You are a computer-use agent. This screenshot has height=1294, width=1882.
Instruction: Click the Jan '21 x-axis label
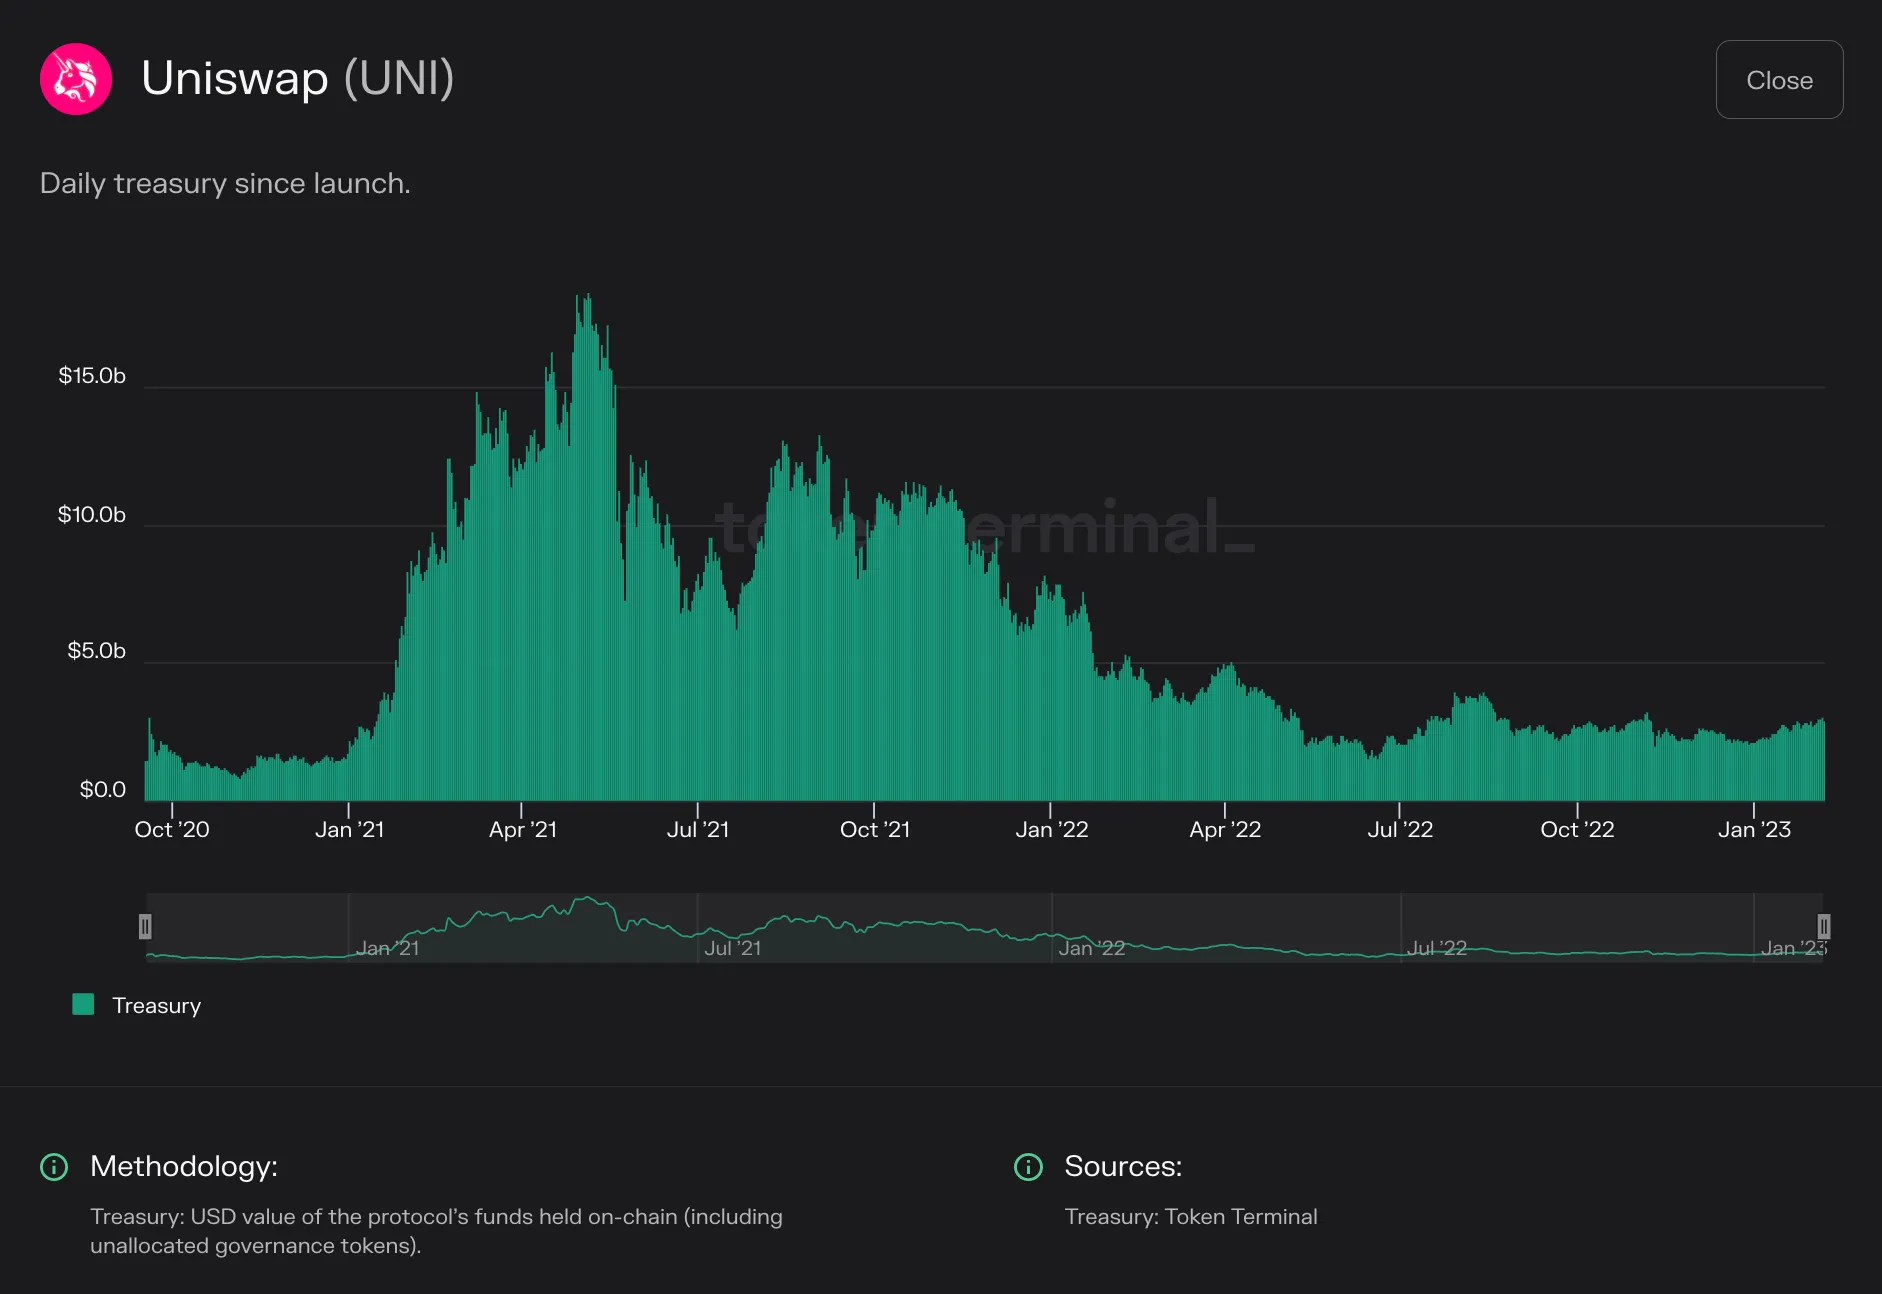point(349,829)
